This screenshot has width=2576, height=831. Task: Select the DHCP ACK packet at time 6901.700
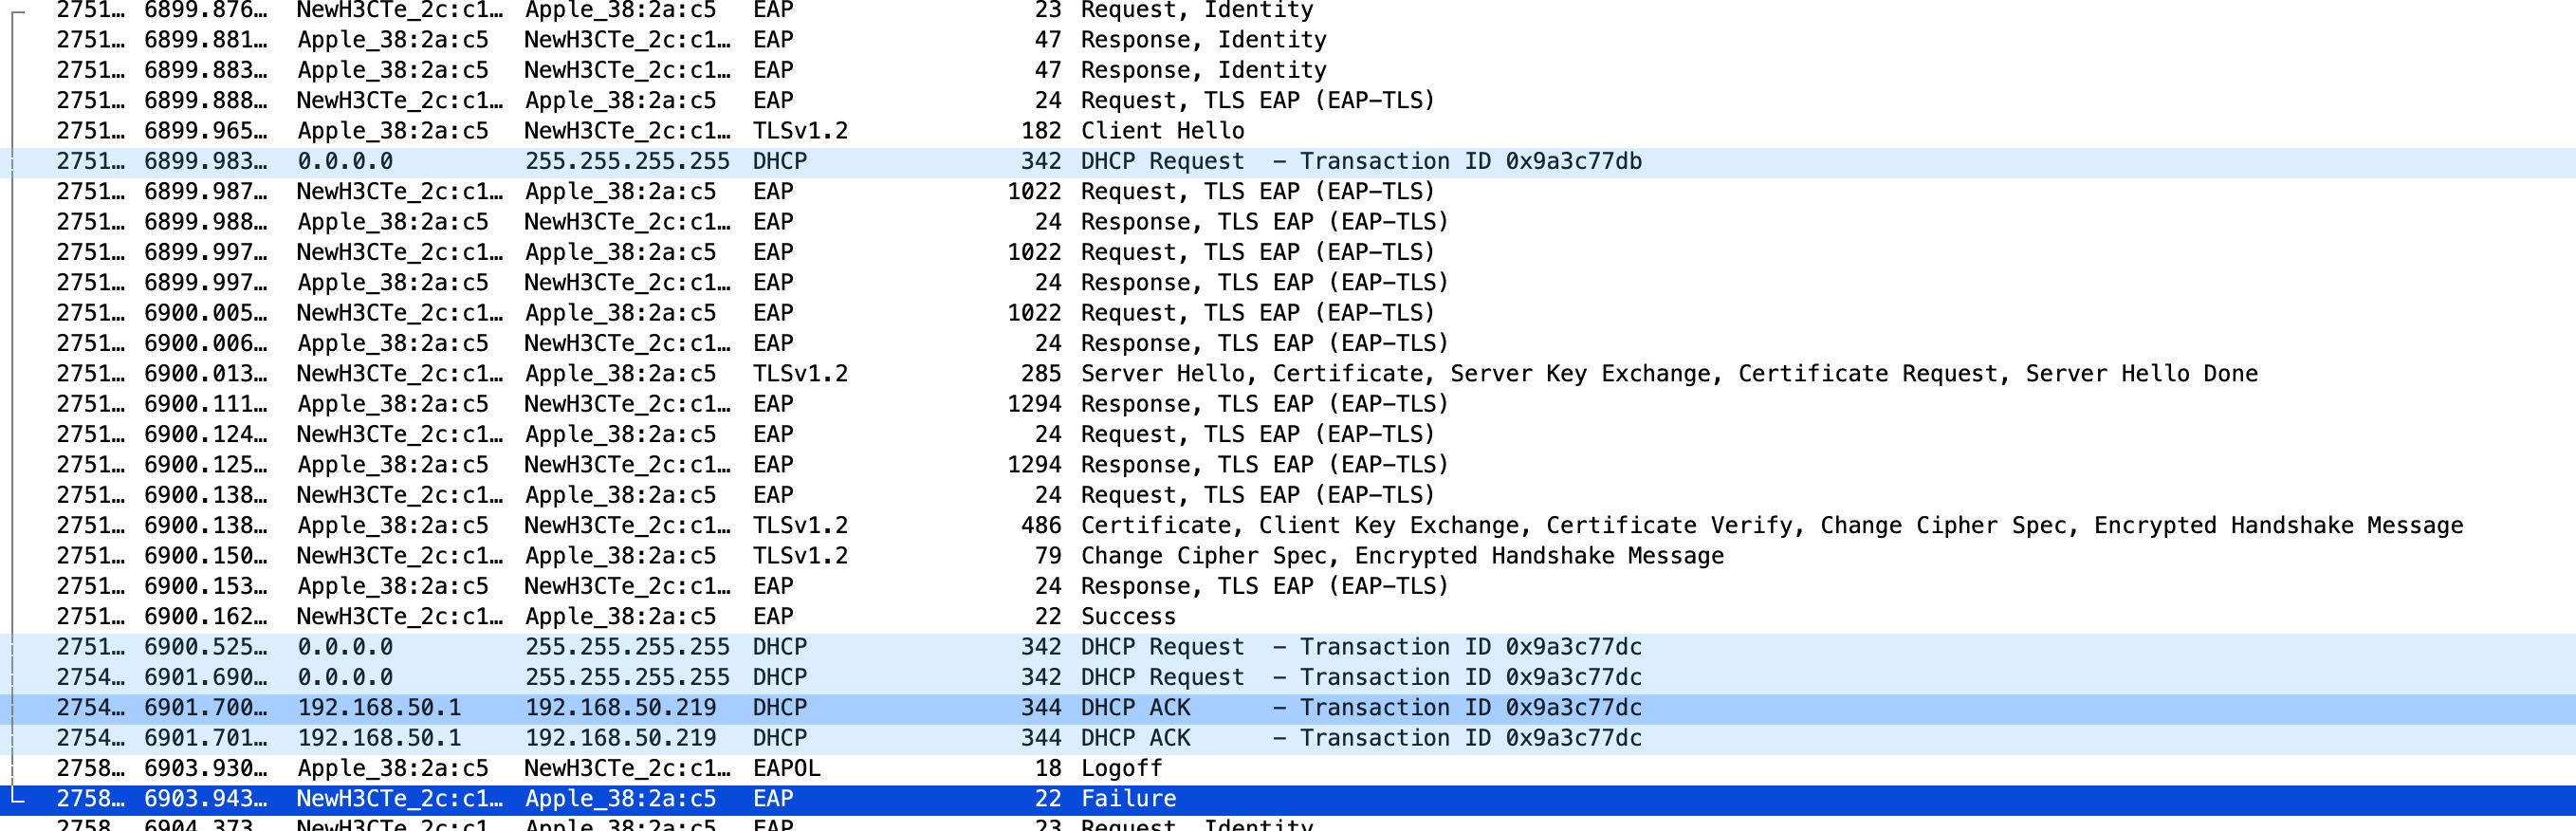tap(1360, 708)
